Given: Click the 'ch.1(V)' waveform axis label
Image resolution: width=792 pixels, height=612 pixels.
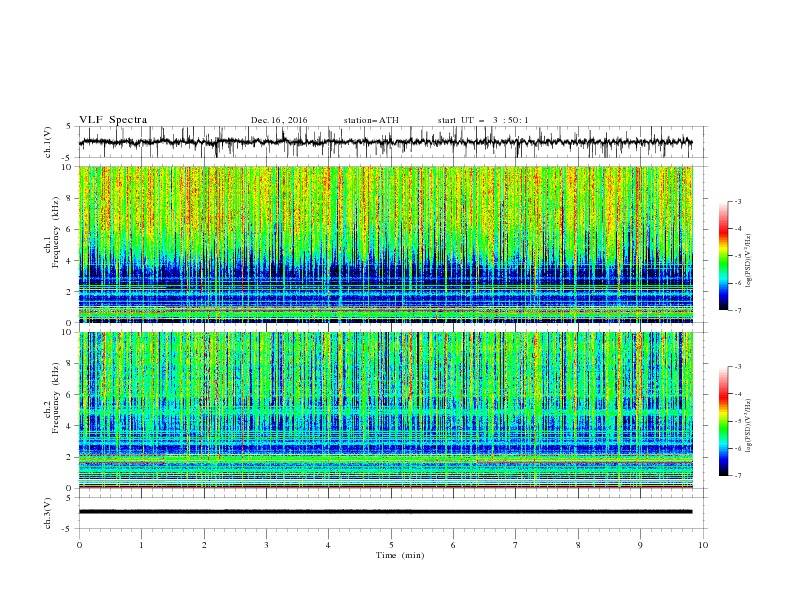Looking at the screenshot, I should click(x=48, y=142).
